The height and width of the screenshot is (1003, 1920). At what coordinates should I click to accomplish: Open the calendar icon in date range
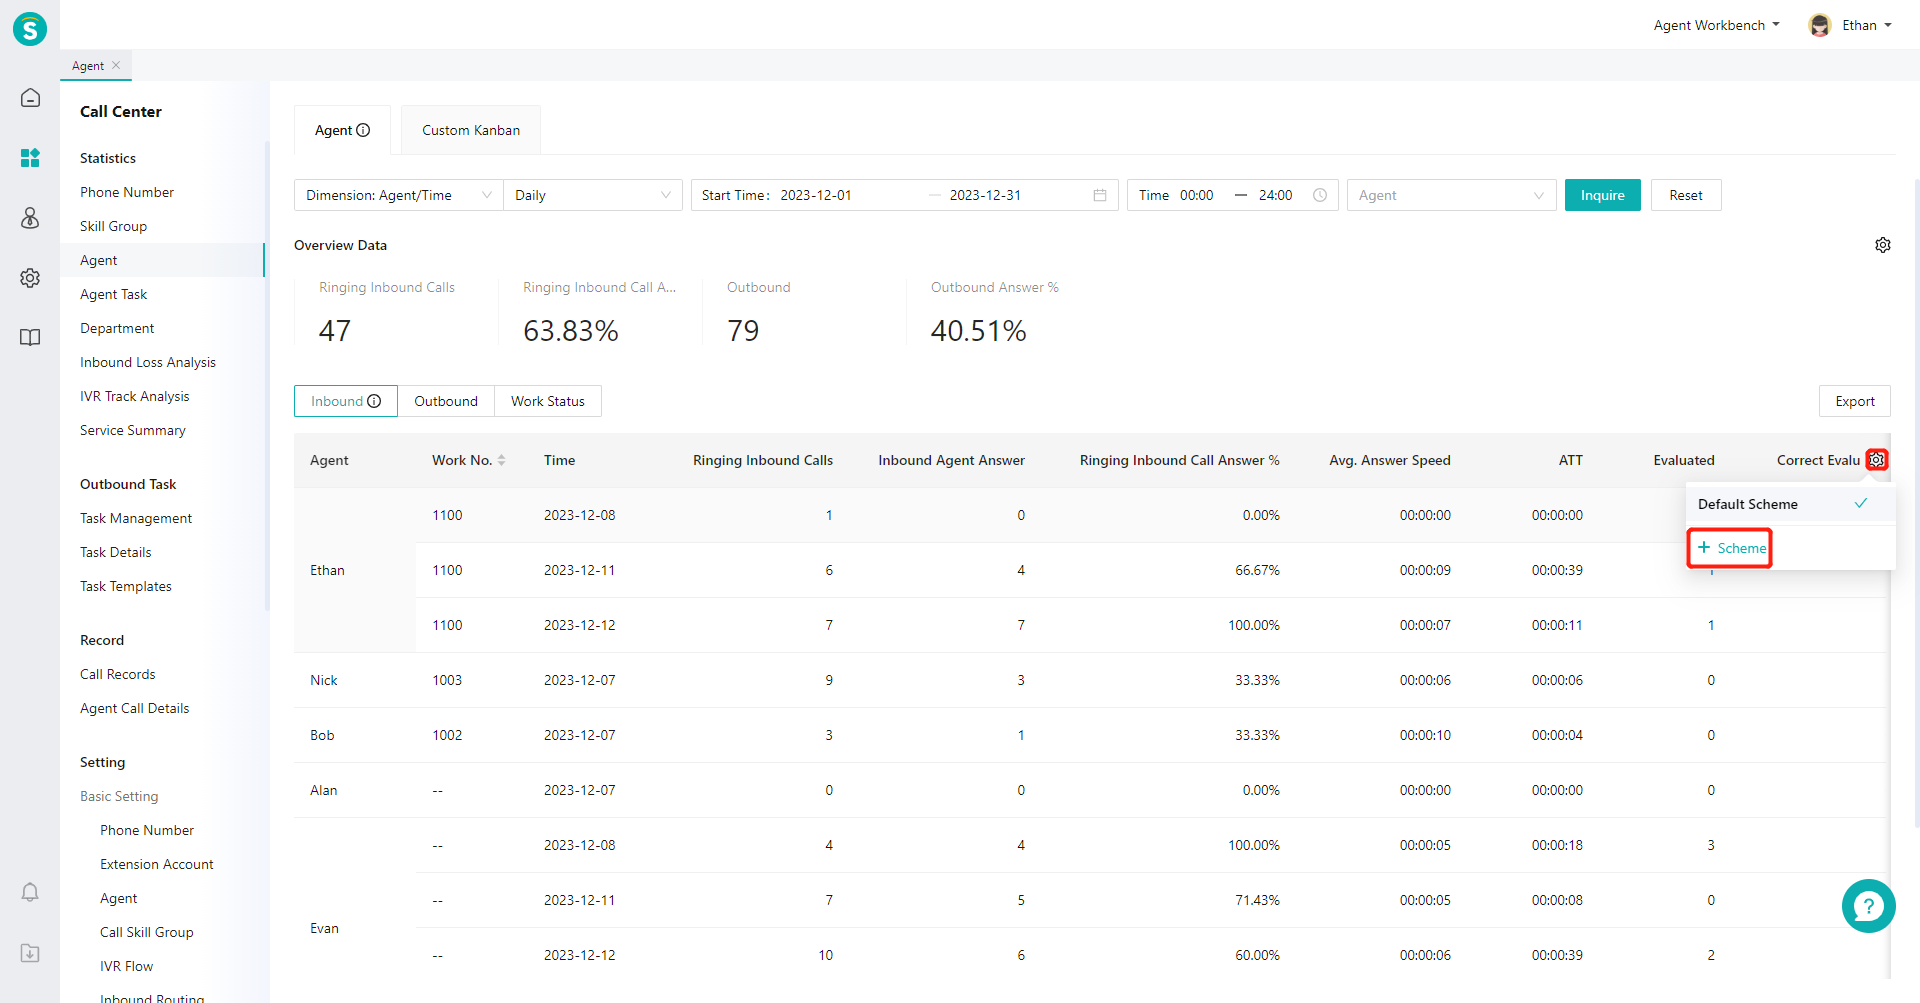pos(1100,195)
